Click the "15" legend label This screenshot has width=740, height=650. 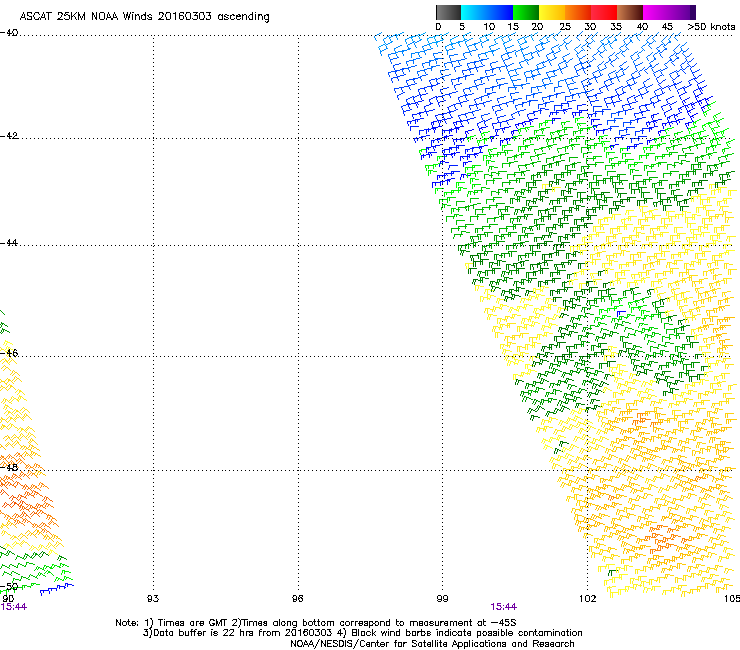pos(513,27)
